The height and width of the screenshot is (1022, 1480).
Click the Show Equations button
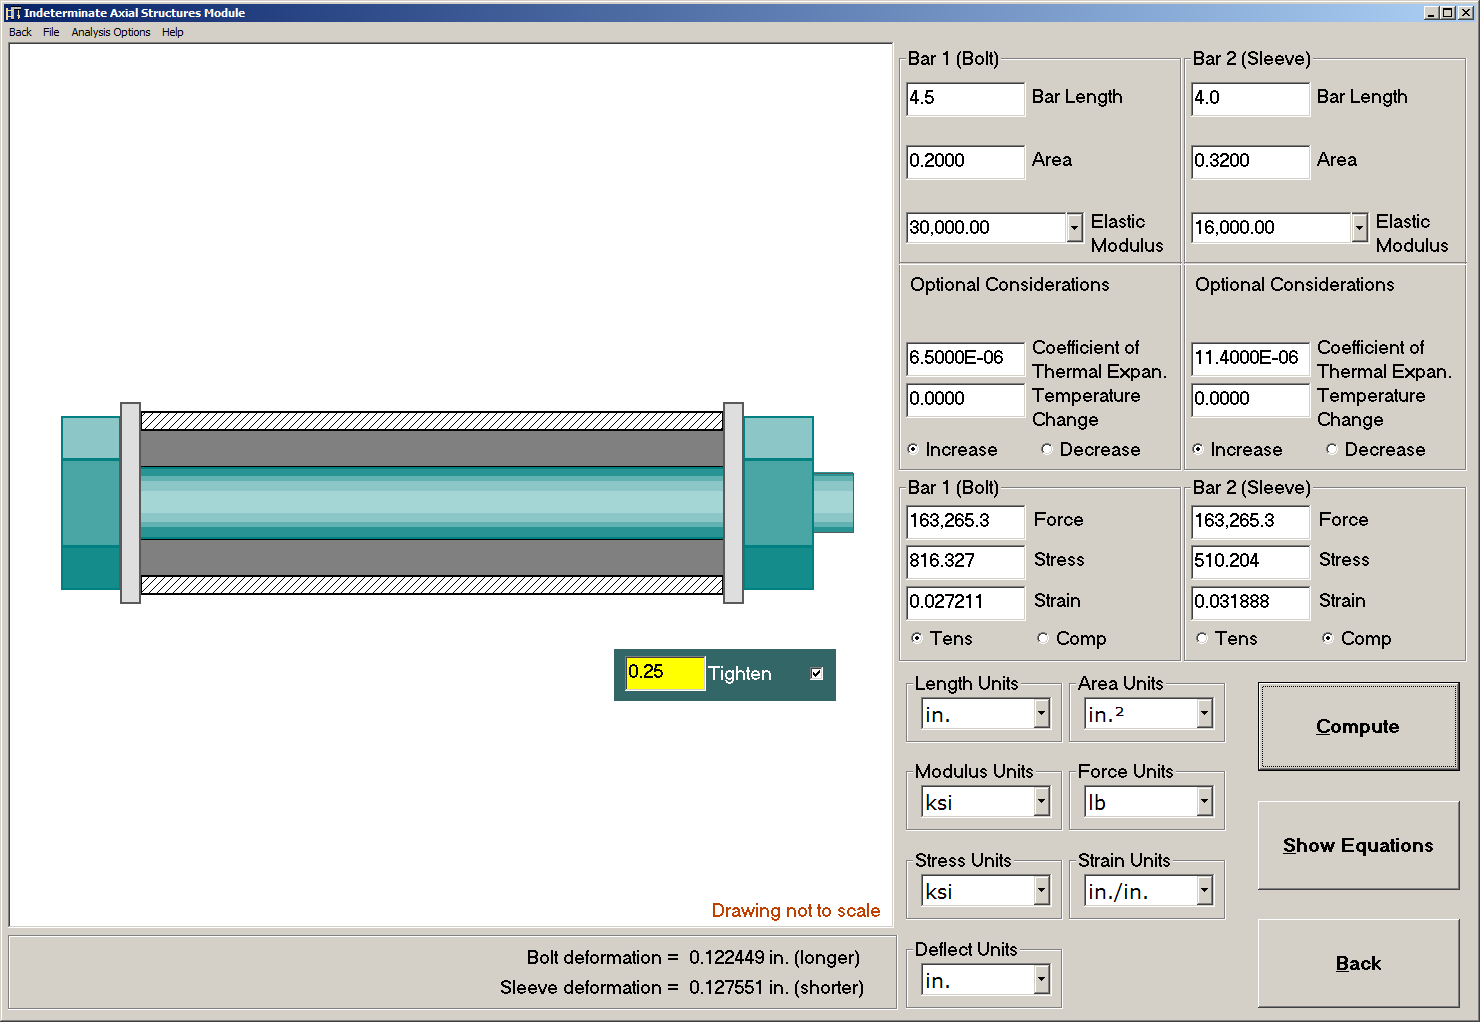point(1357,845)
